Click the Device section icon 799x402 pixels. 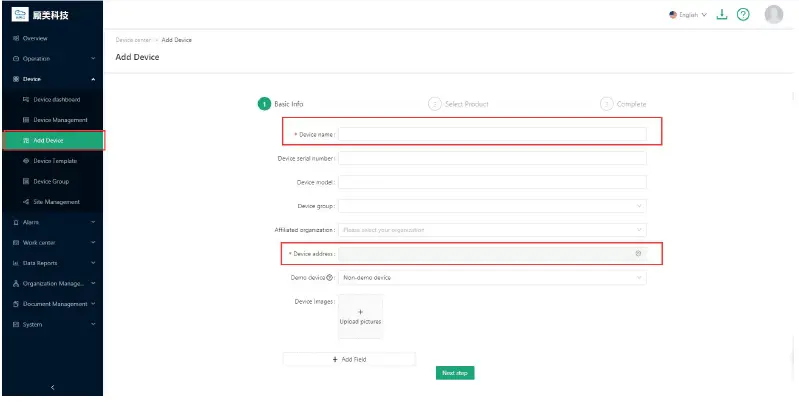pos(16,79)
